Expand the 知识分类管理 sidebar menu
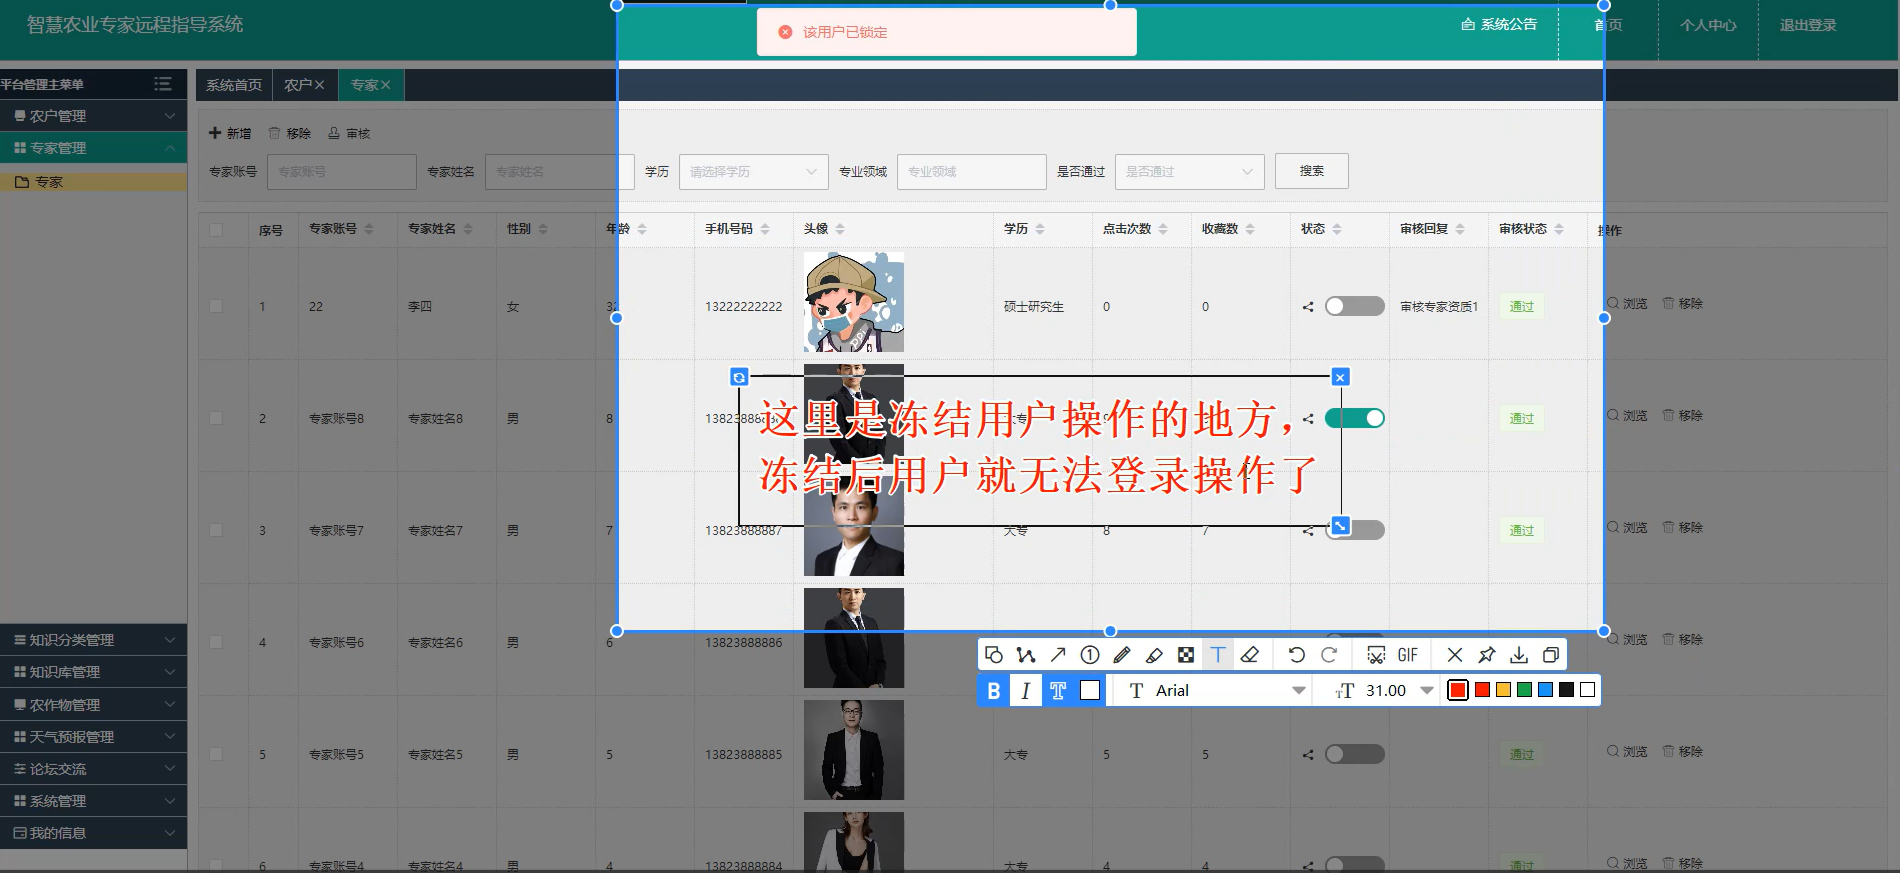 pyautogui.click(x=93, y=640)
